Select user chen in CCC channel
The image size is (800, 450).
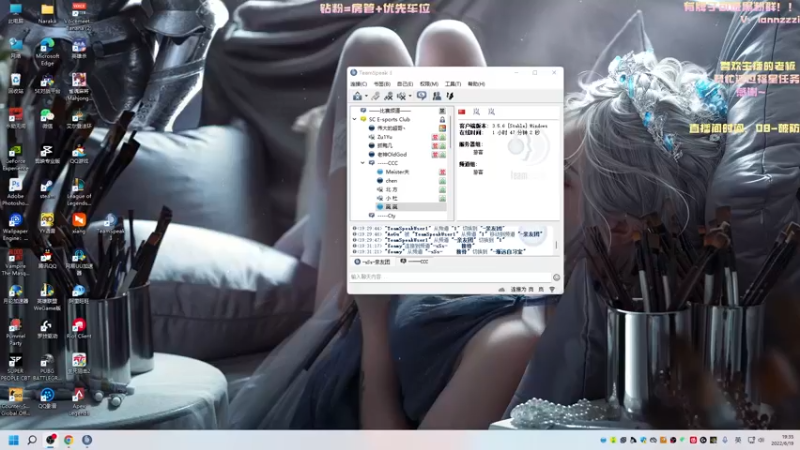391,181
